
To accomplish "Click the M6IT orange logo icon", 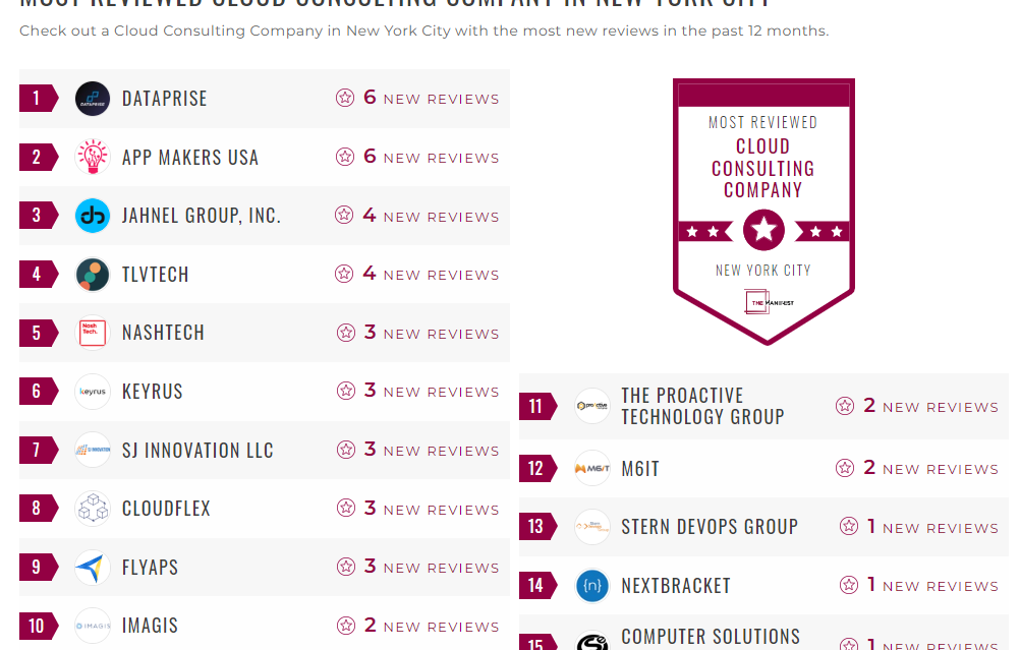I will 592,468.
